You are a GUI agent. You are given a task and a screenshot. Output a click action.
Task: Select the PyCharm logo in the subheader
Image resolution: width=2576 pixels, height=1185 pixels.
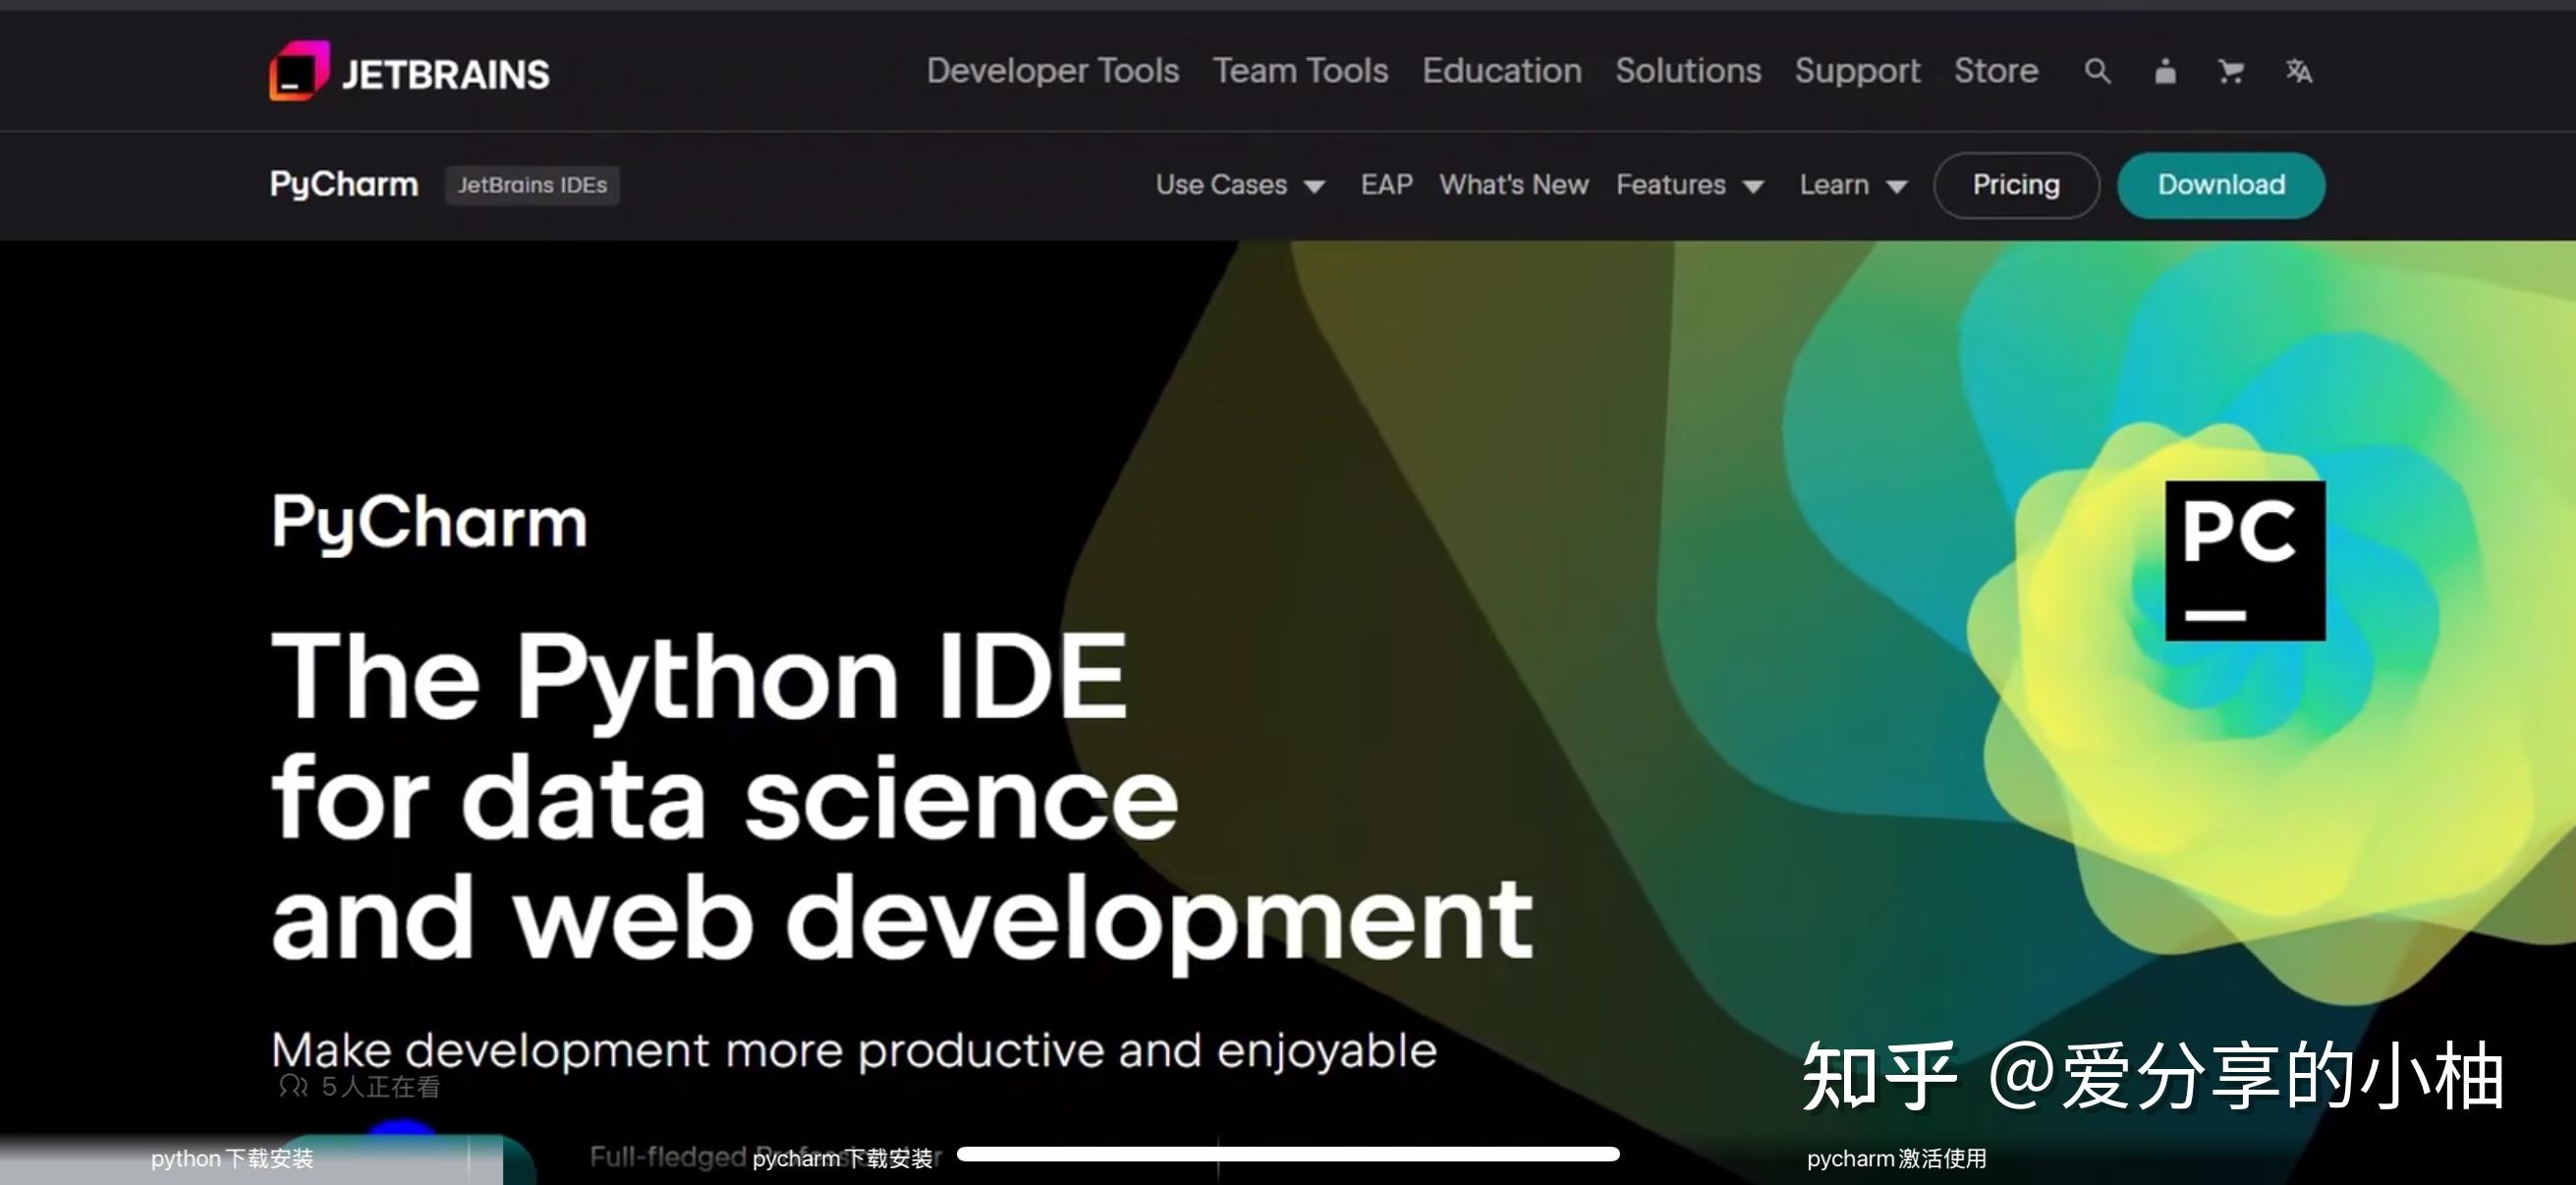pyautogui.click(x=343, y=184)
